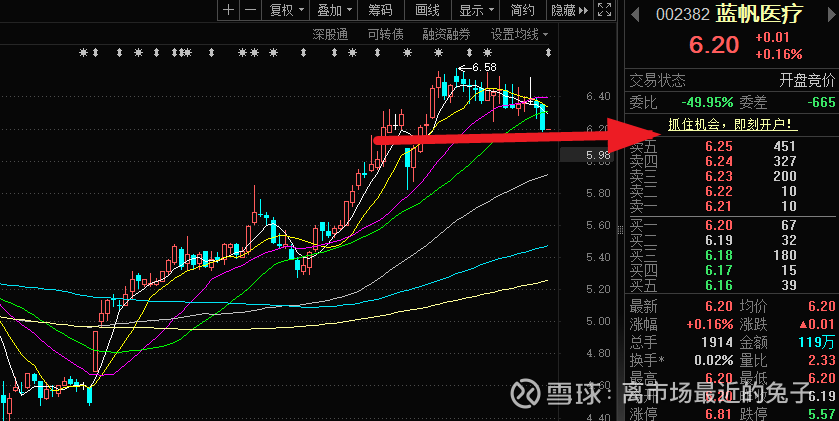Click stock code 002382
839x421 pixels.
coord(683,14)
